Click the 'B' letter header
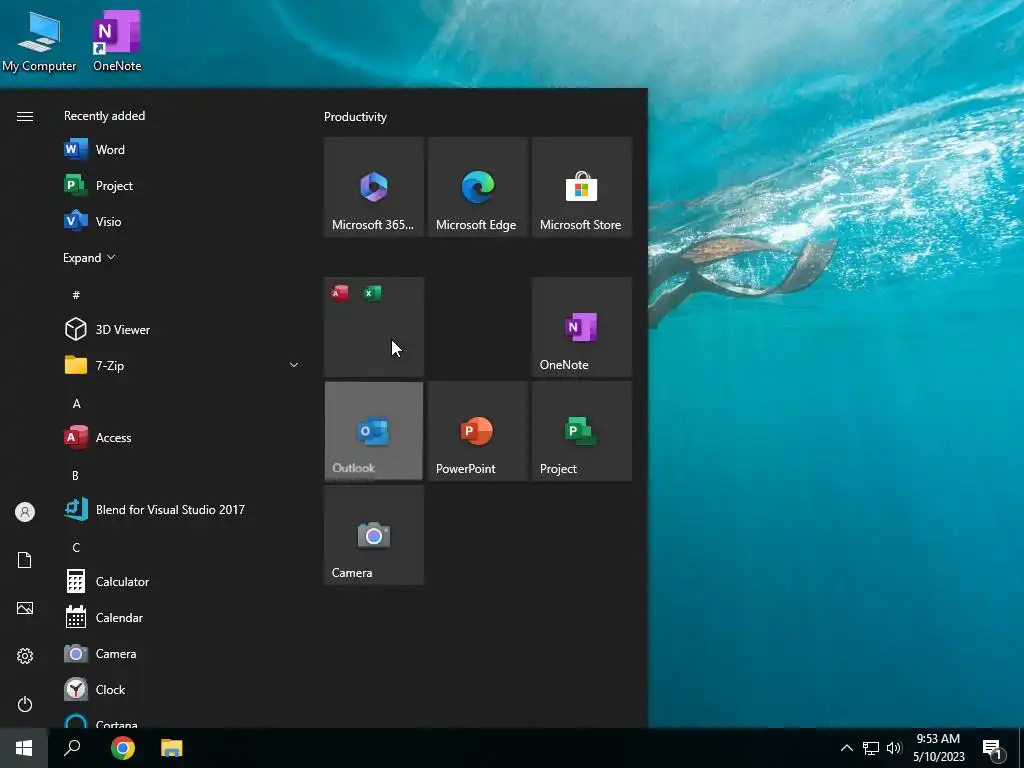 click(x=75, y=475)
